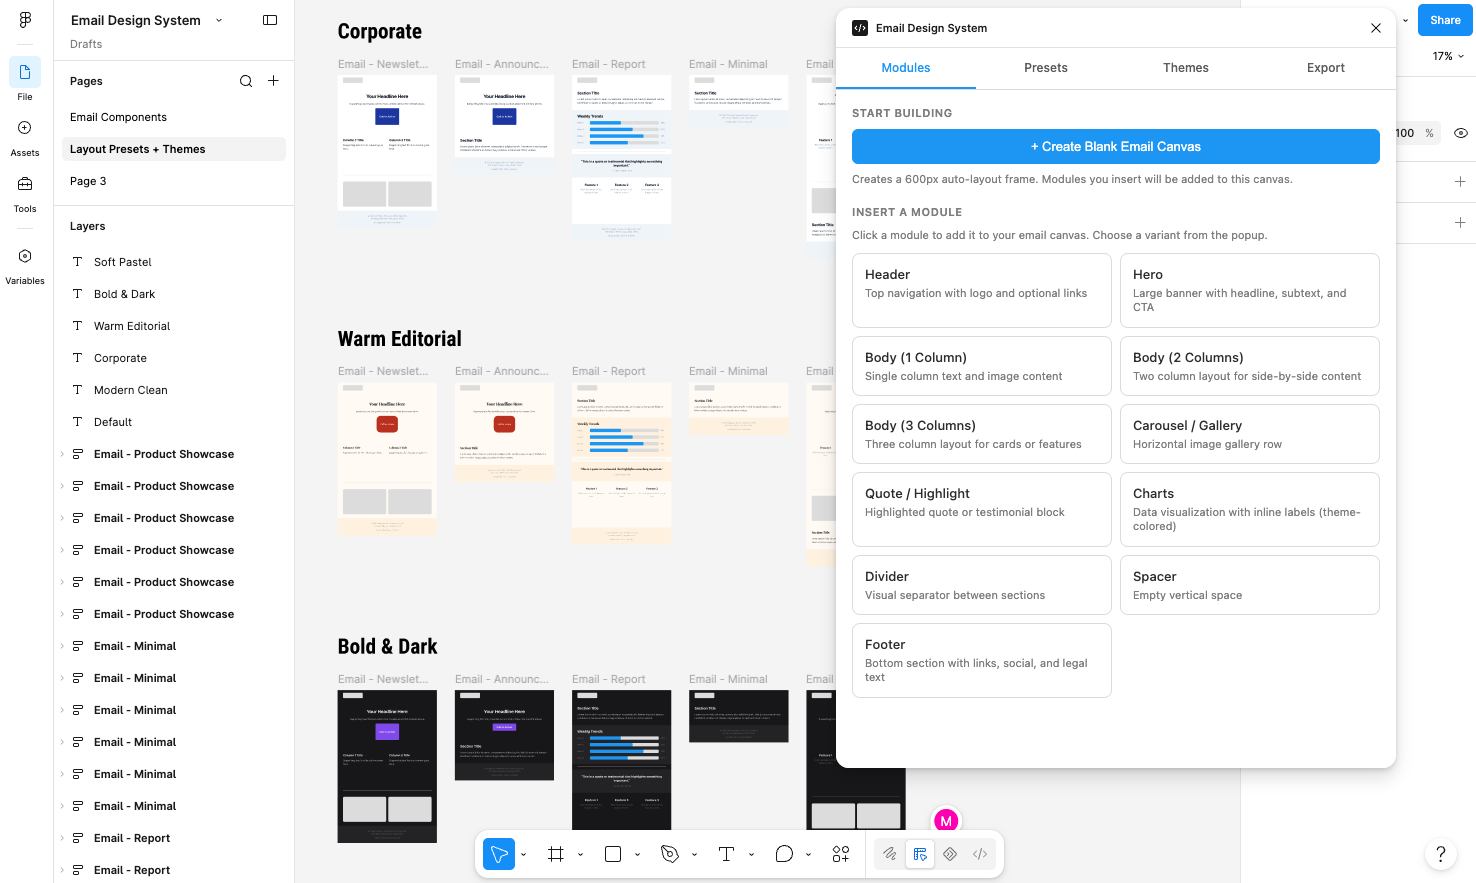Insert the Charts module

pos(1250,509)
